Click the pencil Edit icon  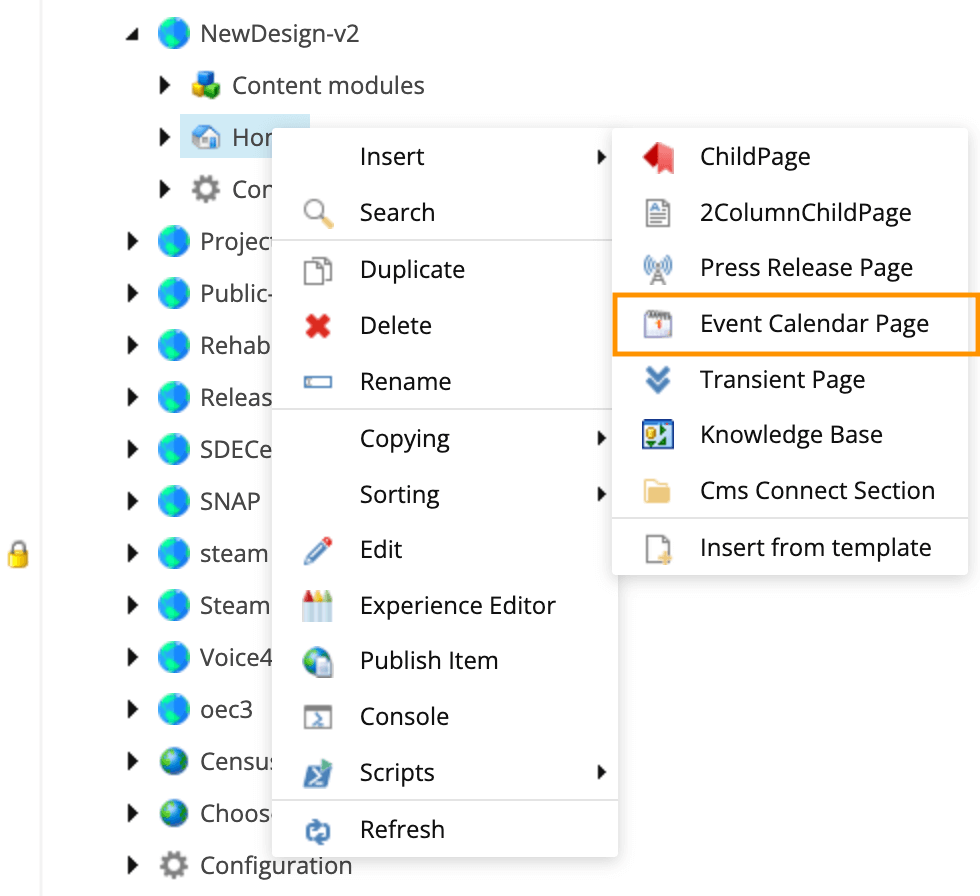click(318, 550)
